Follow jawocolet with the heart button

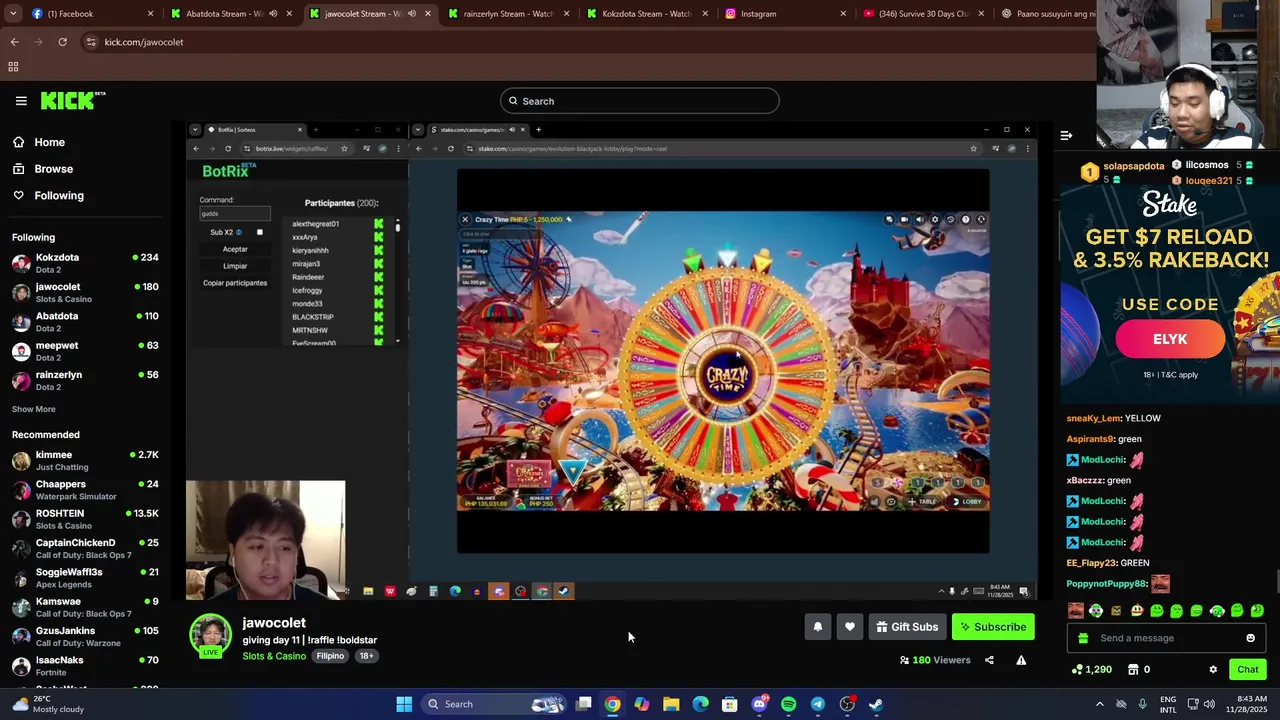tap(849, 627)
